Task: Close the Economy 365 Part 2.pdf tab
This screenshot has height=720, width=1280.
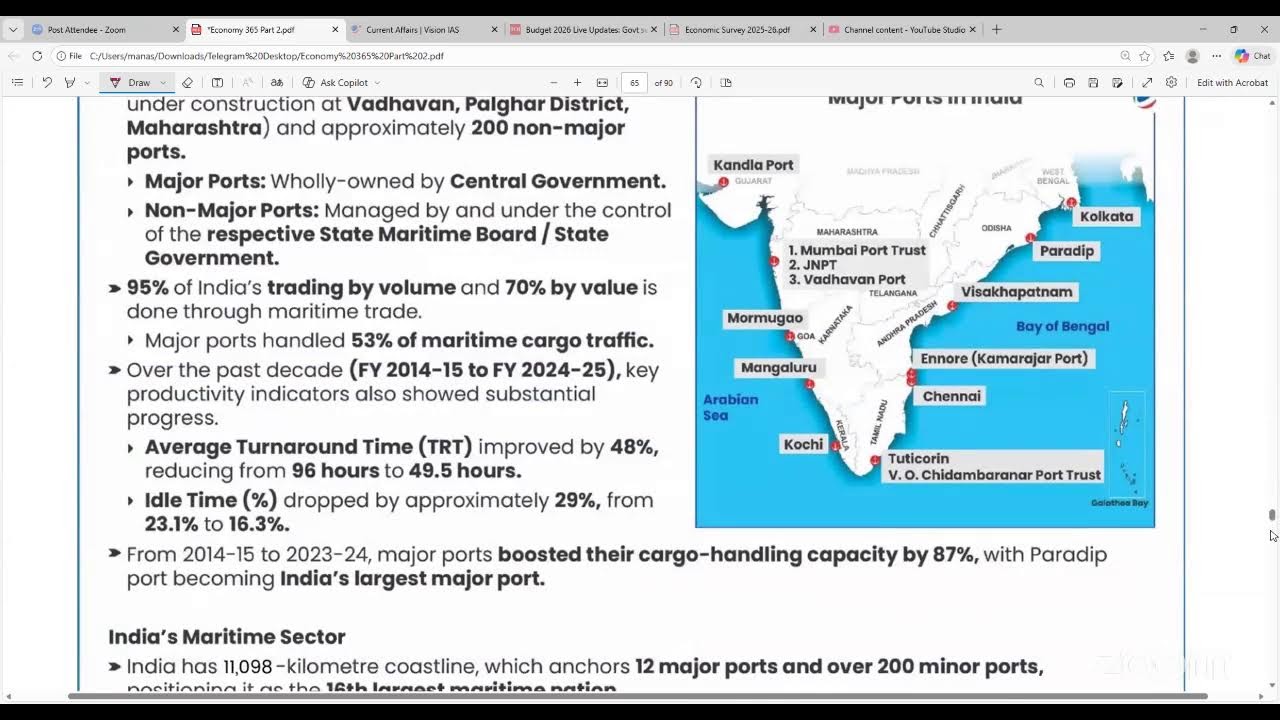Action: [335, 30]
